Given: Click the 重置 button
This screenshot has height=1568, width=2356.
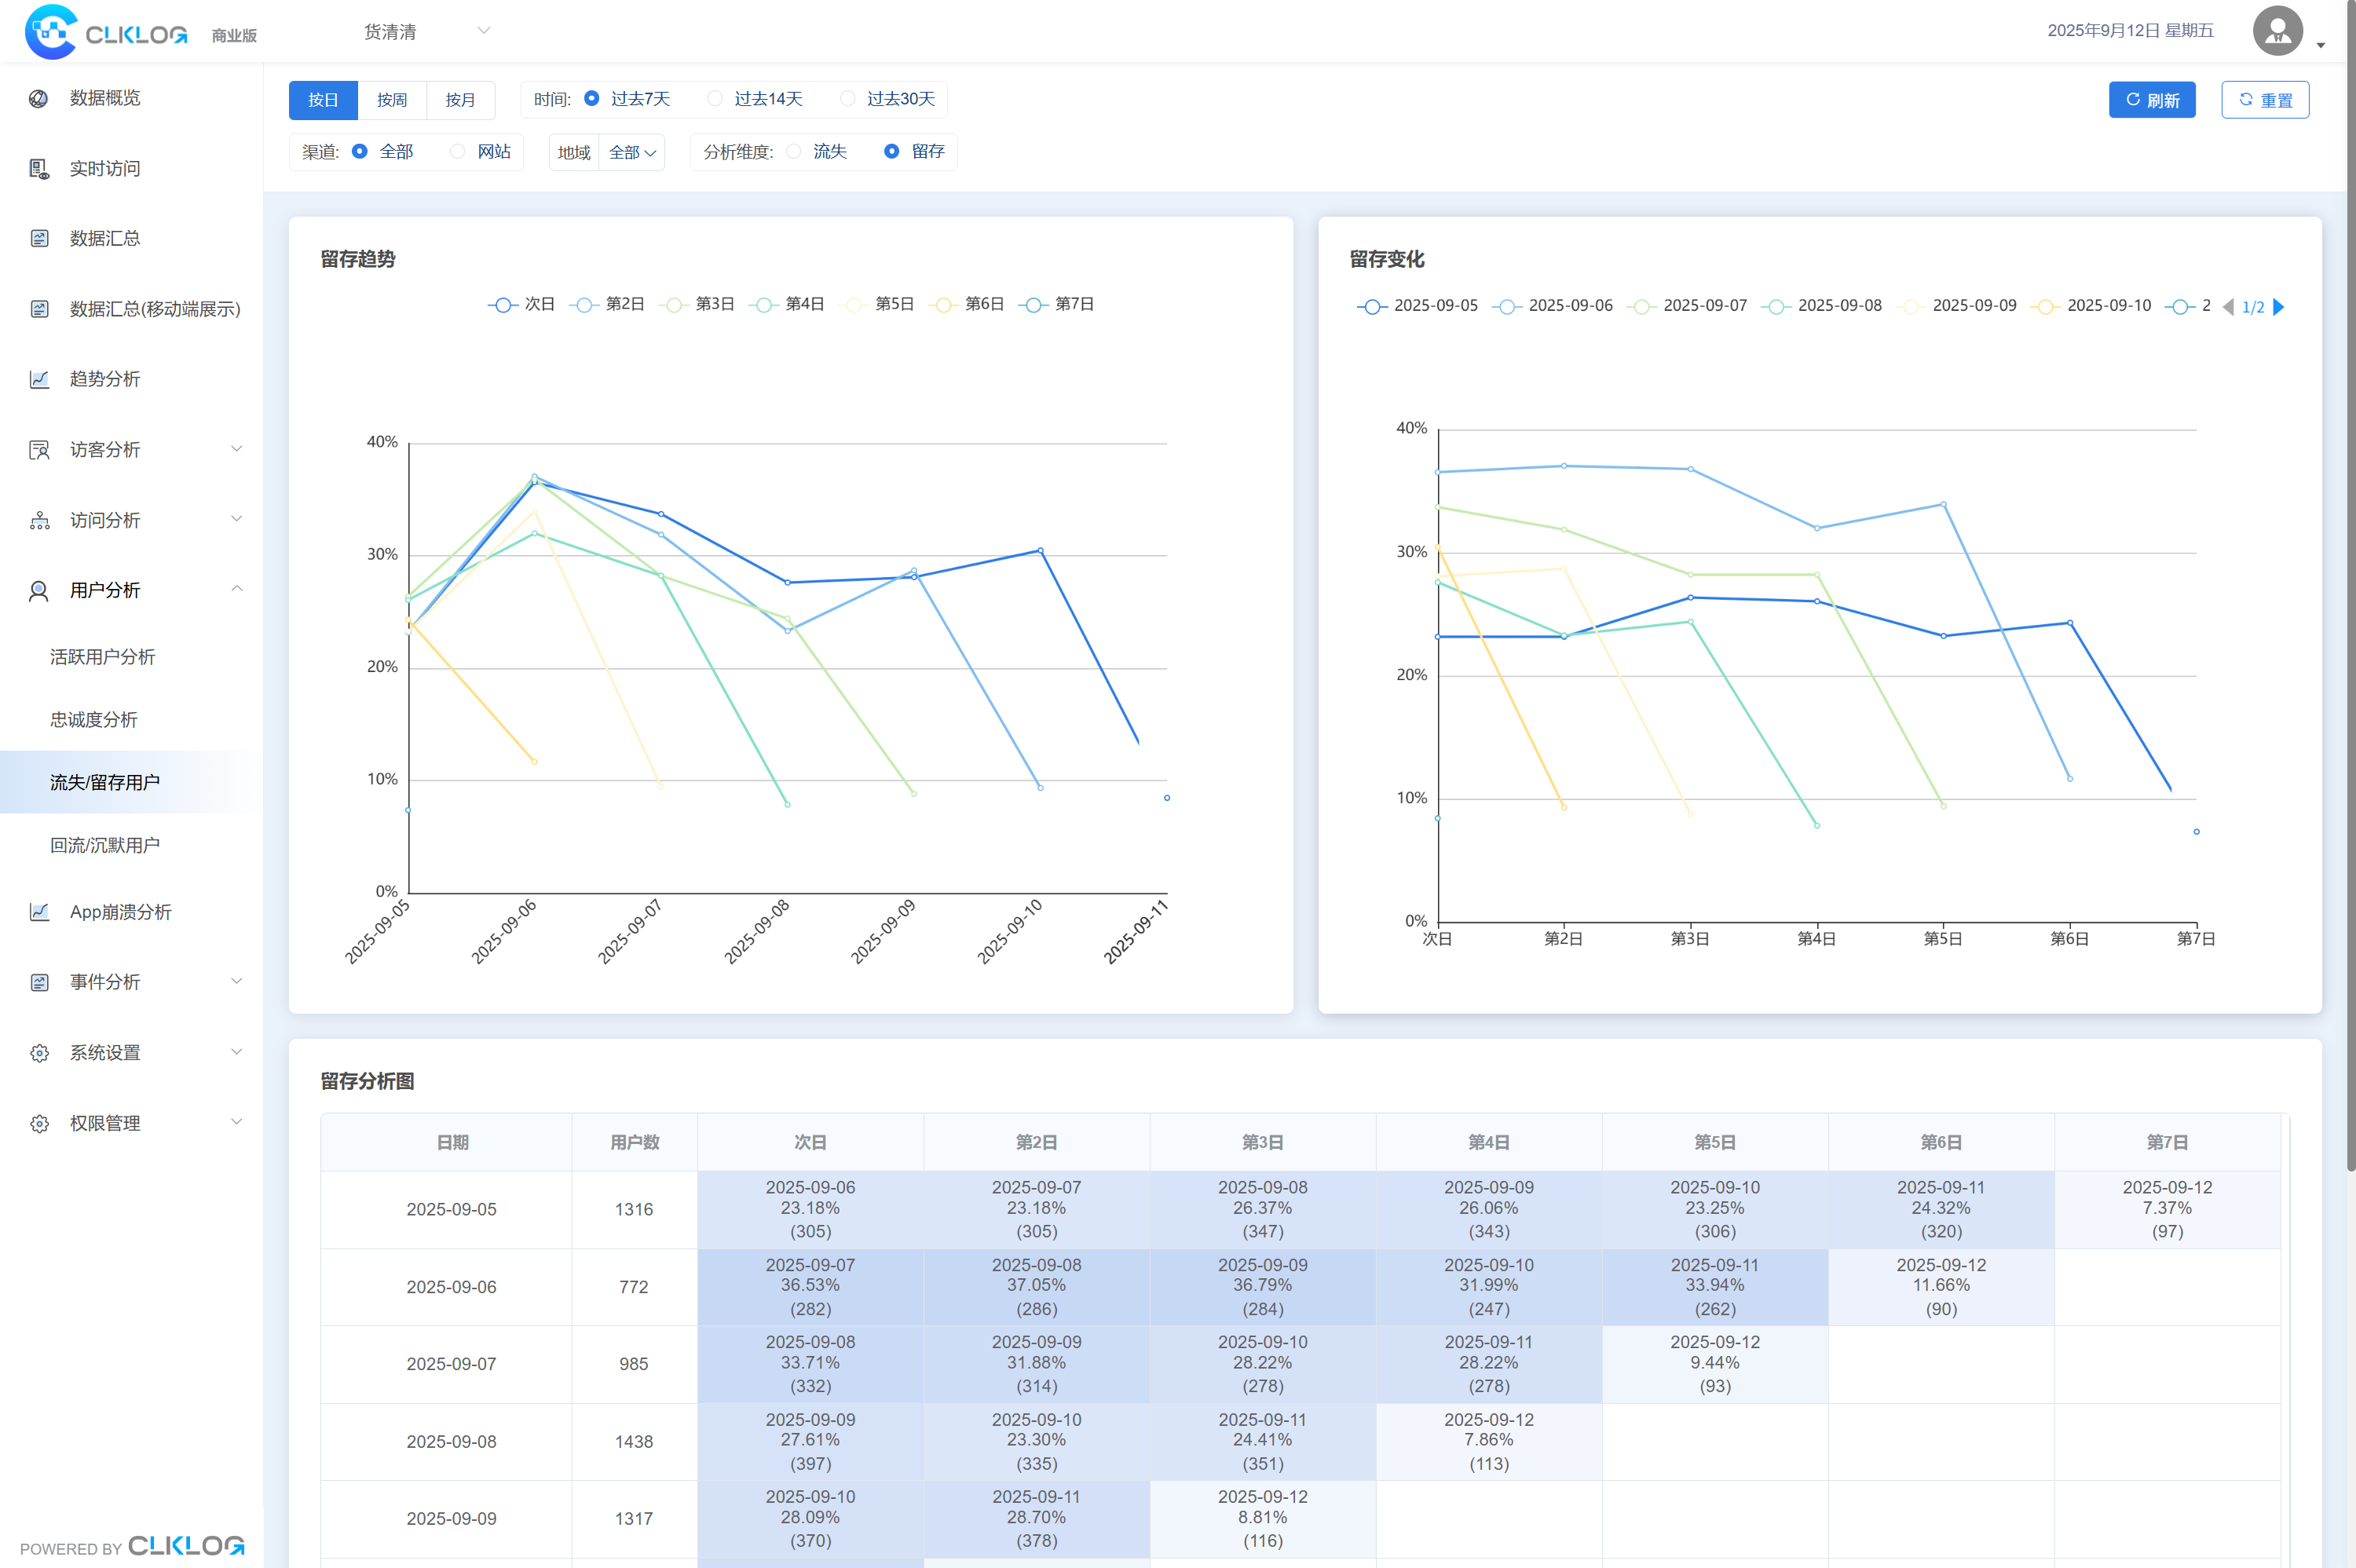Looking at the screenshot, I should click(2264, 100).
